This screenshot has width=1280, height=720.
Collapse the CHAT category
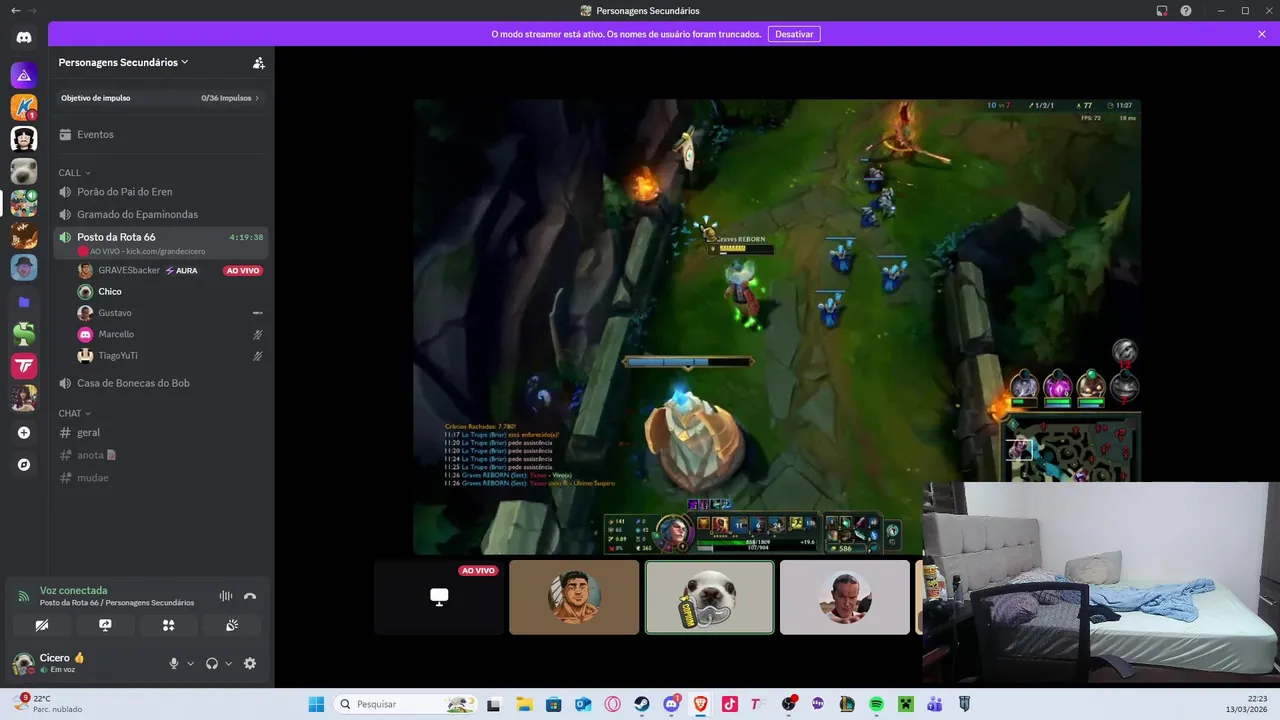coord(74,413)
